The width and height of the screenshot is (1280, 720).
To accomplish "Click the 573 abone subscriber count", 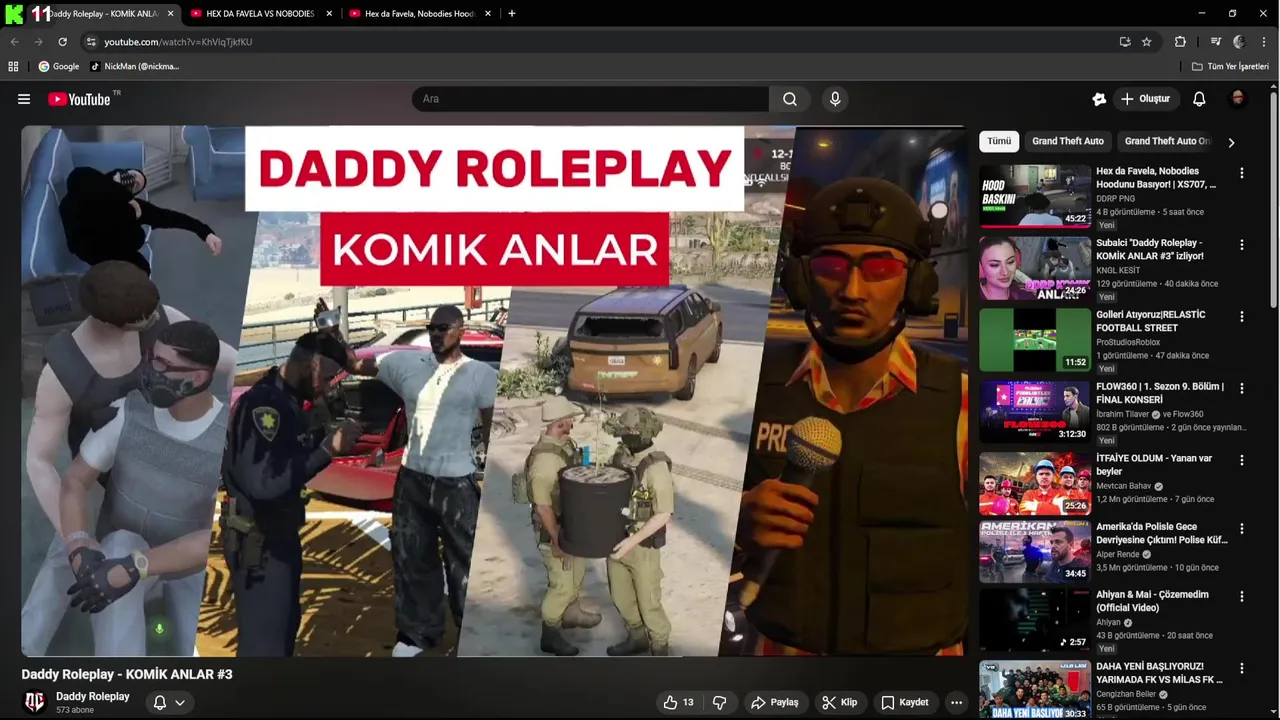I will pos(75,710).
